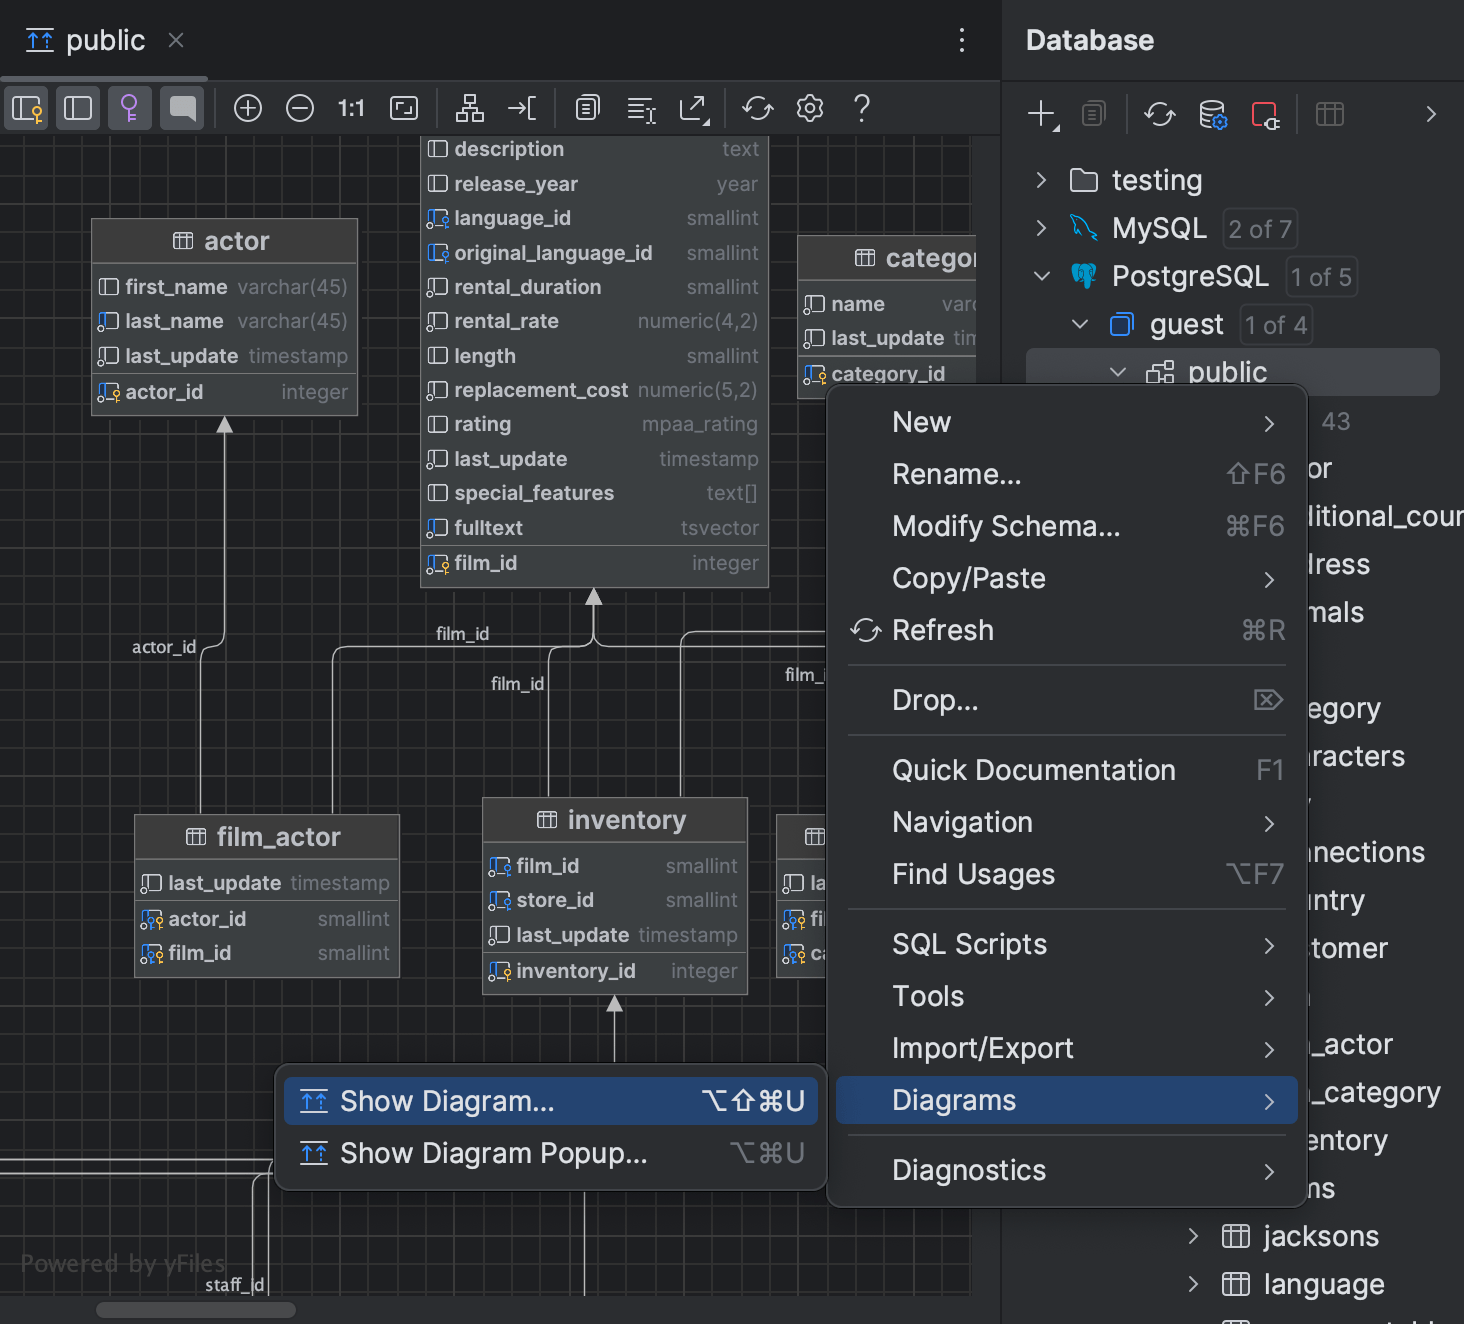Screen dimensions: 1464x1324
Task: Expand the jacksons table node
Action: click(x=1192, y=1236)
